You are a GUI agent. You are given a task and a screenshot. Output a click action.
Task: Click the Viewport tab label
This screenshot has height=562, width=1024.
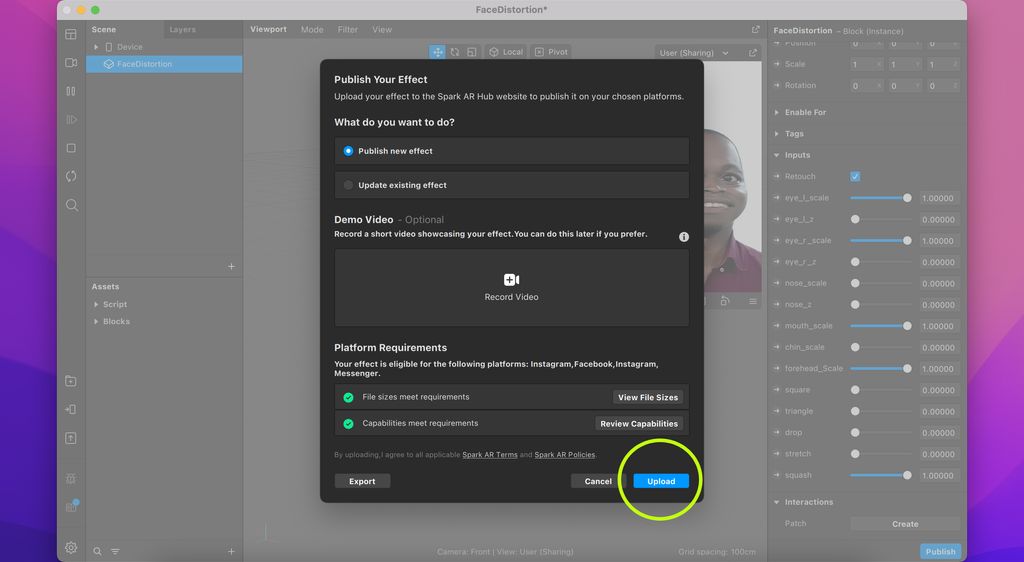[x=268, y=29]
